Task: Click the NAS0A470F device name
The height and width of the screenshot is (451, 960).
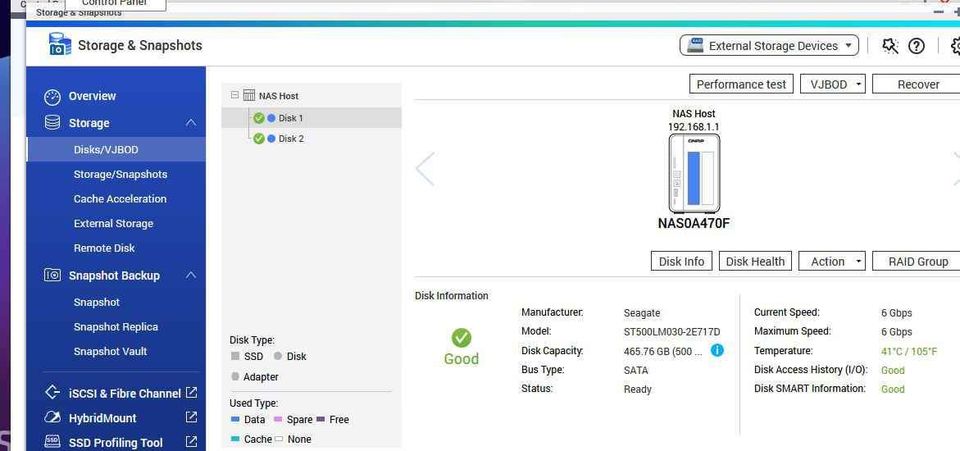Action: point(694,223)
